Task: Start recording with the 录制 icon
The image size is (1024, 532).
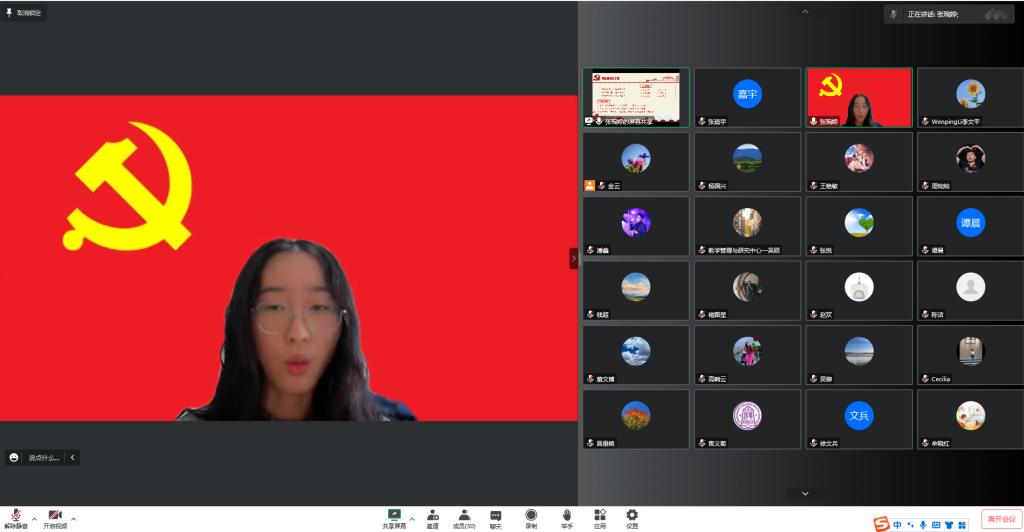Action: (x=531, y=515)
